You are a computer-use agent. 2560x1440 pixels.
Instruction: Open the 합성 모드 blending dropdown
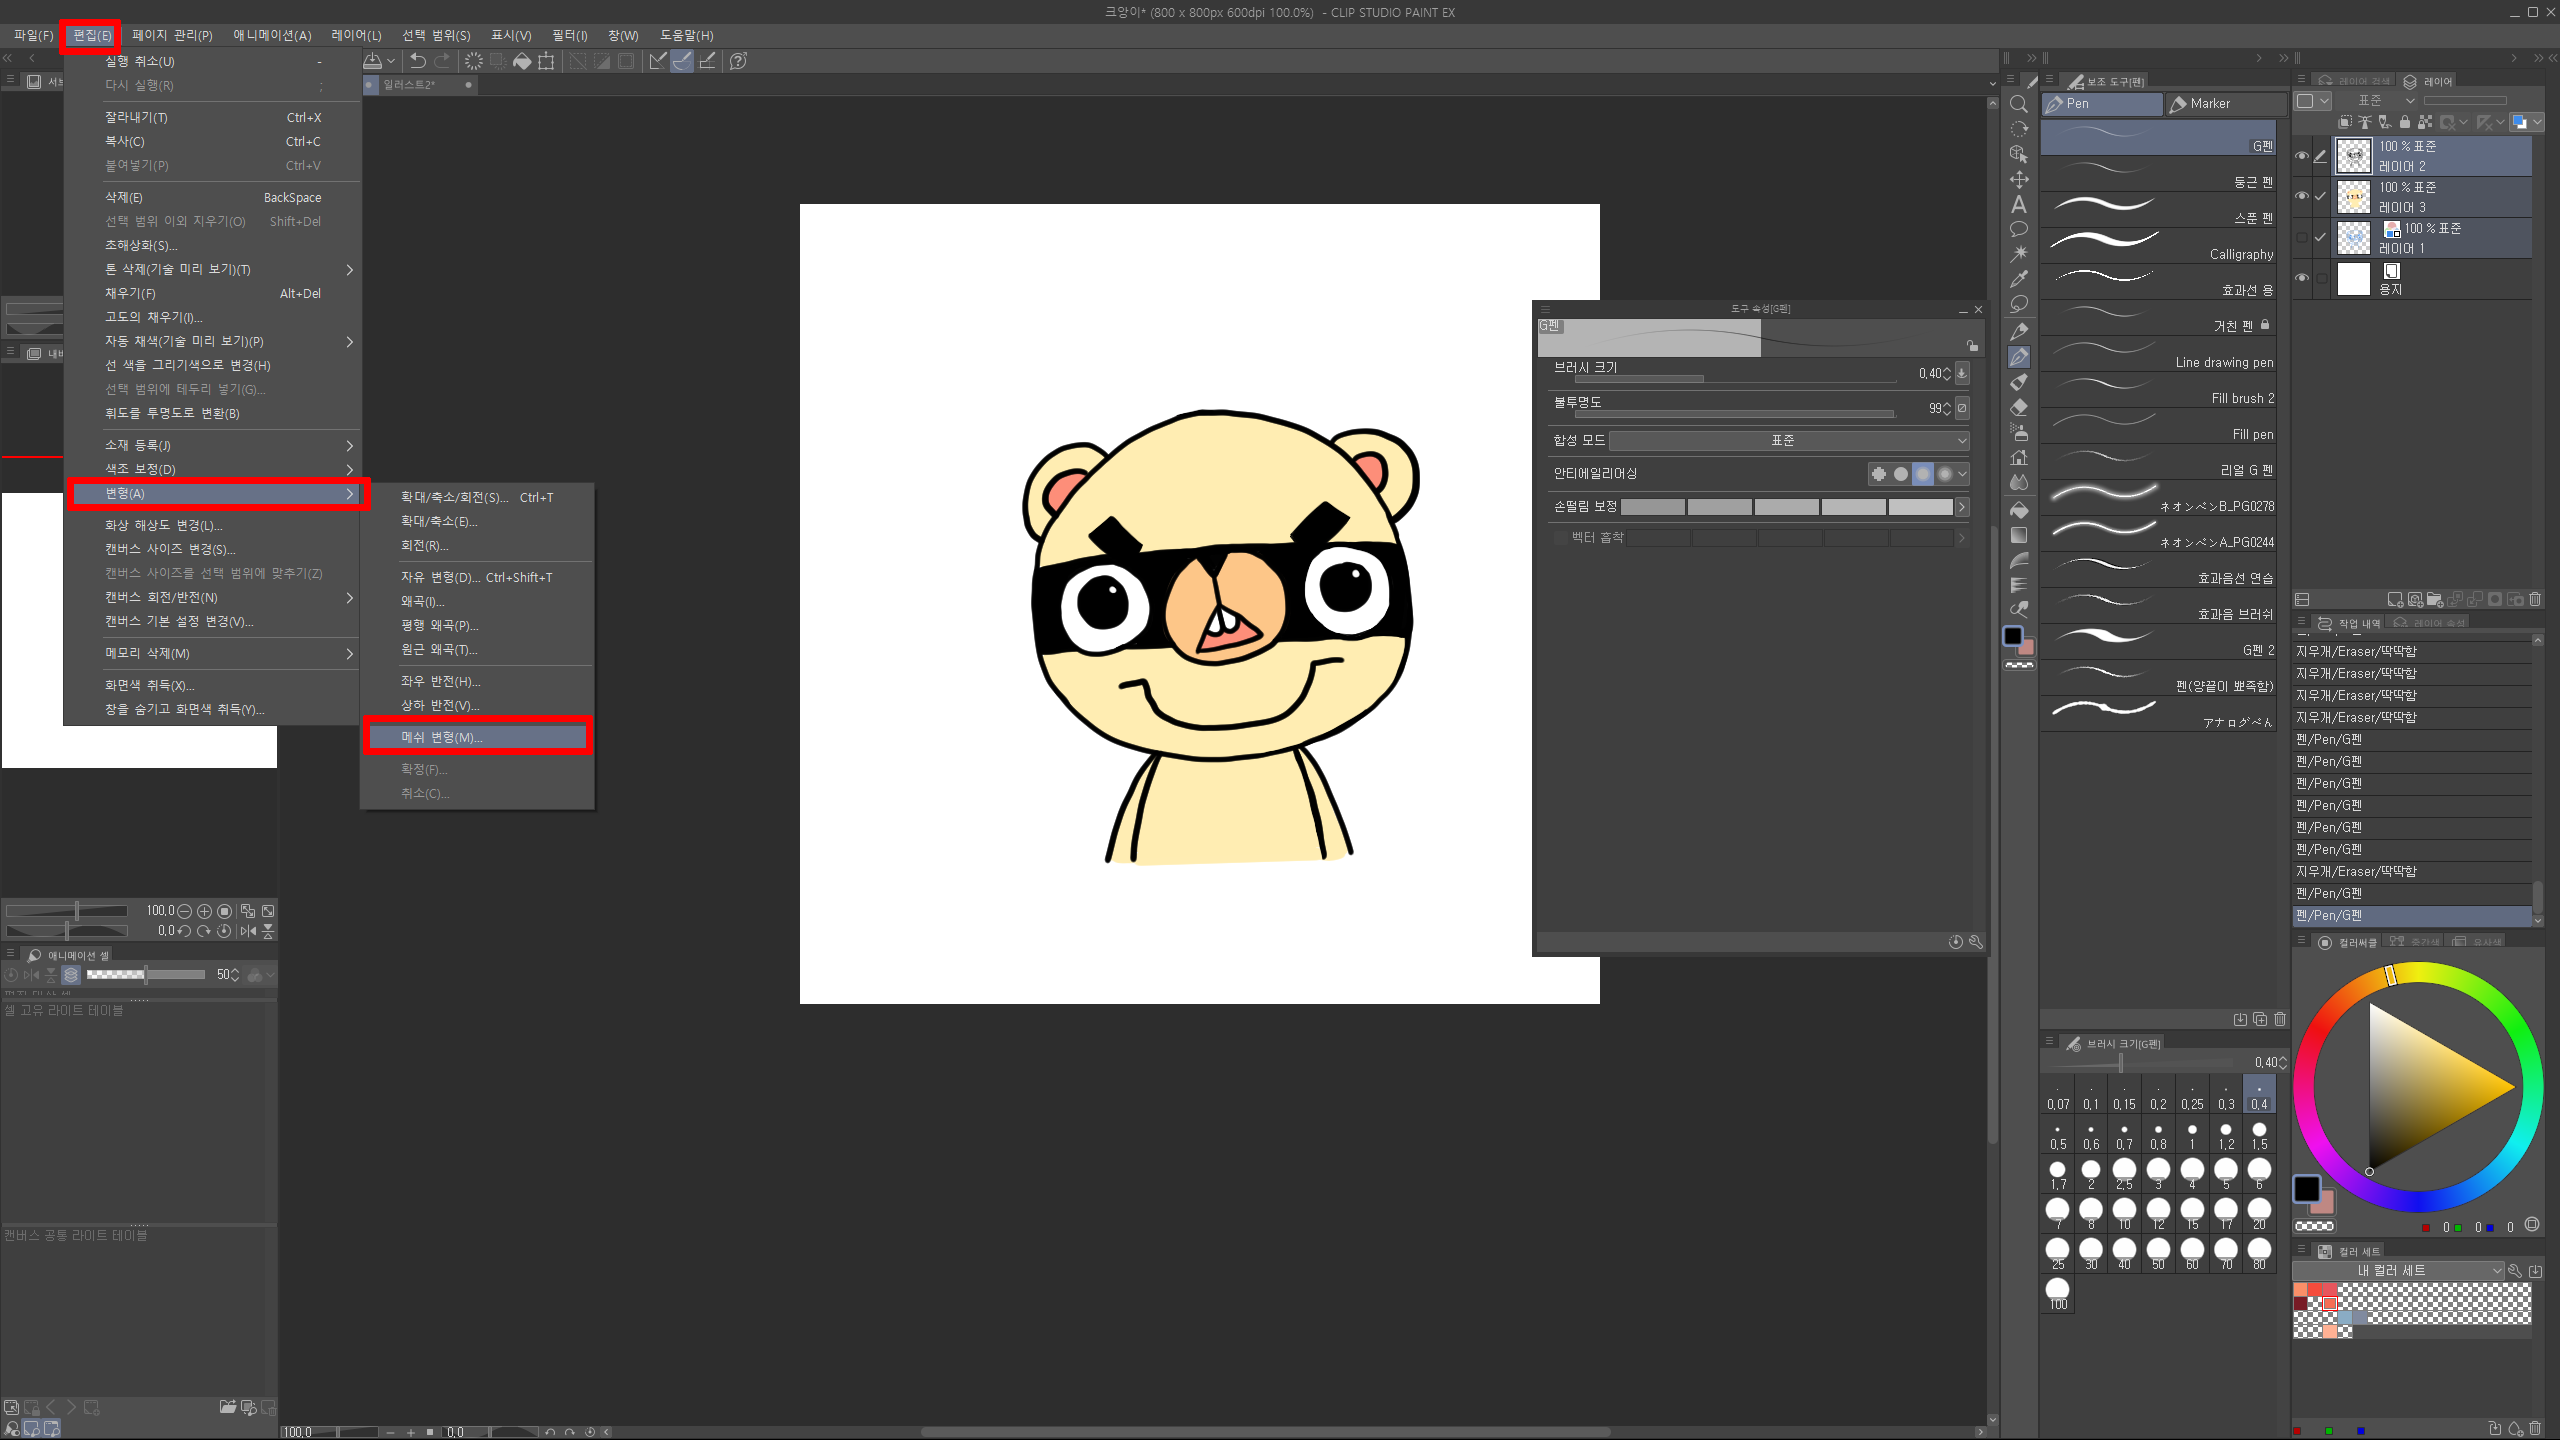pos(1788,441)
